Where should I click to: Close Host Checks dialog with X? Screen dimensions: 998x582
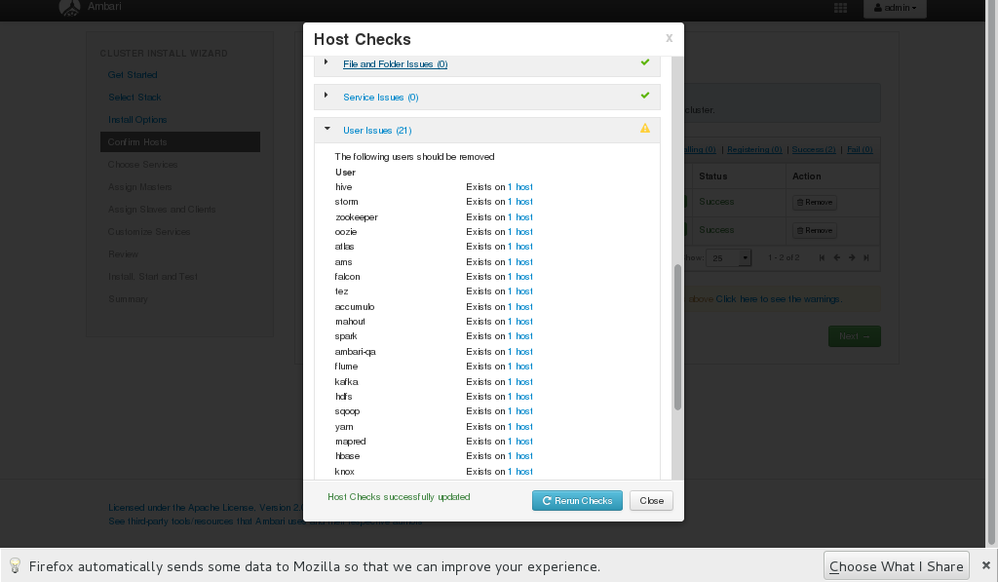click(x=669, y=38)
